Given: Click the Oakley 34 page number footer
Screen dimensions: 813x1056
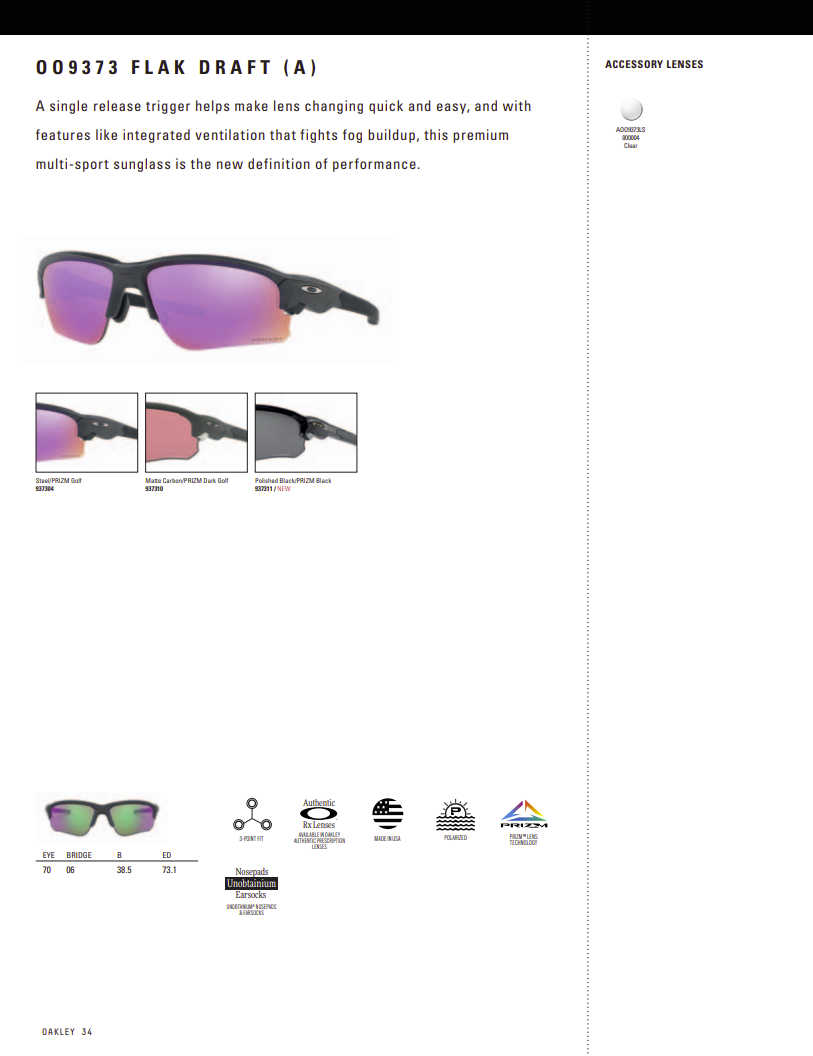Looking at the screenshot, I should [x=67, y=1032].
